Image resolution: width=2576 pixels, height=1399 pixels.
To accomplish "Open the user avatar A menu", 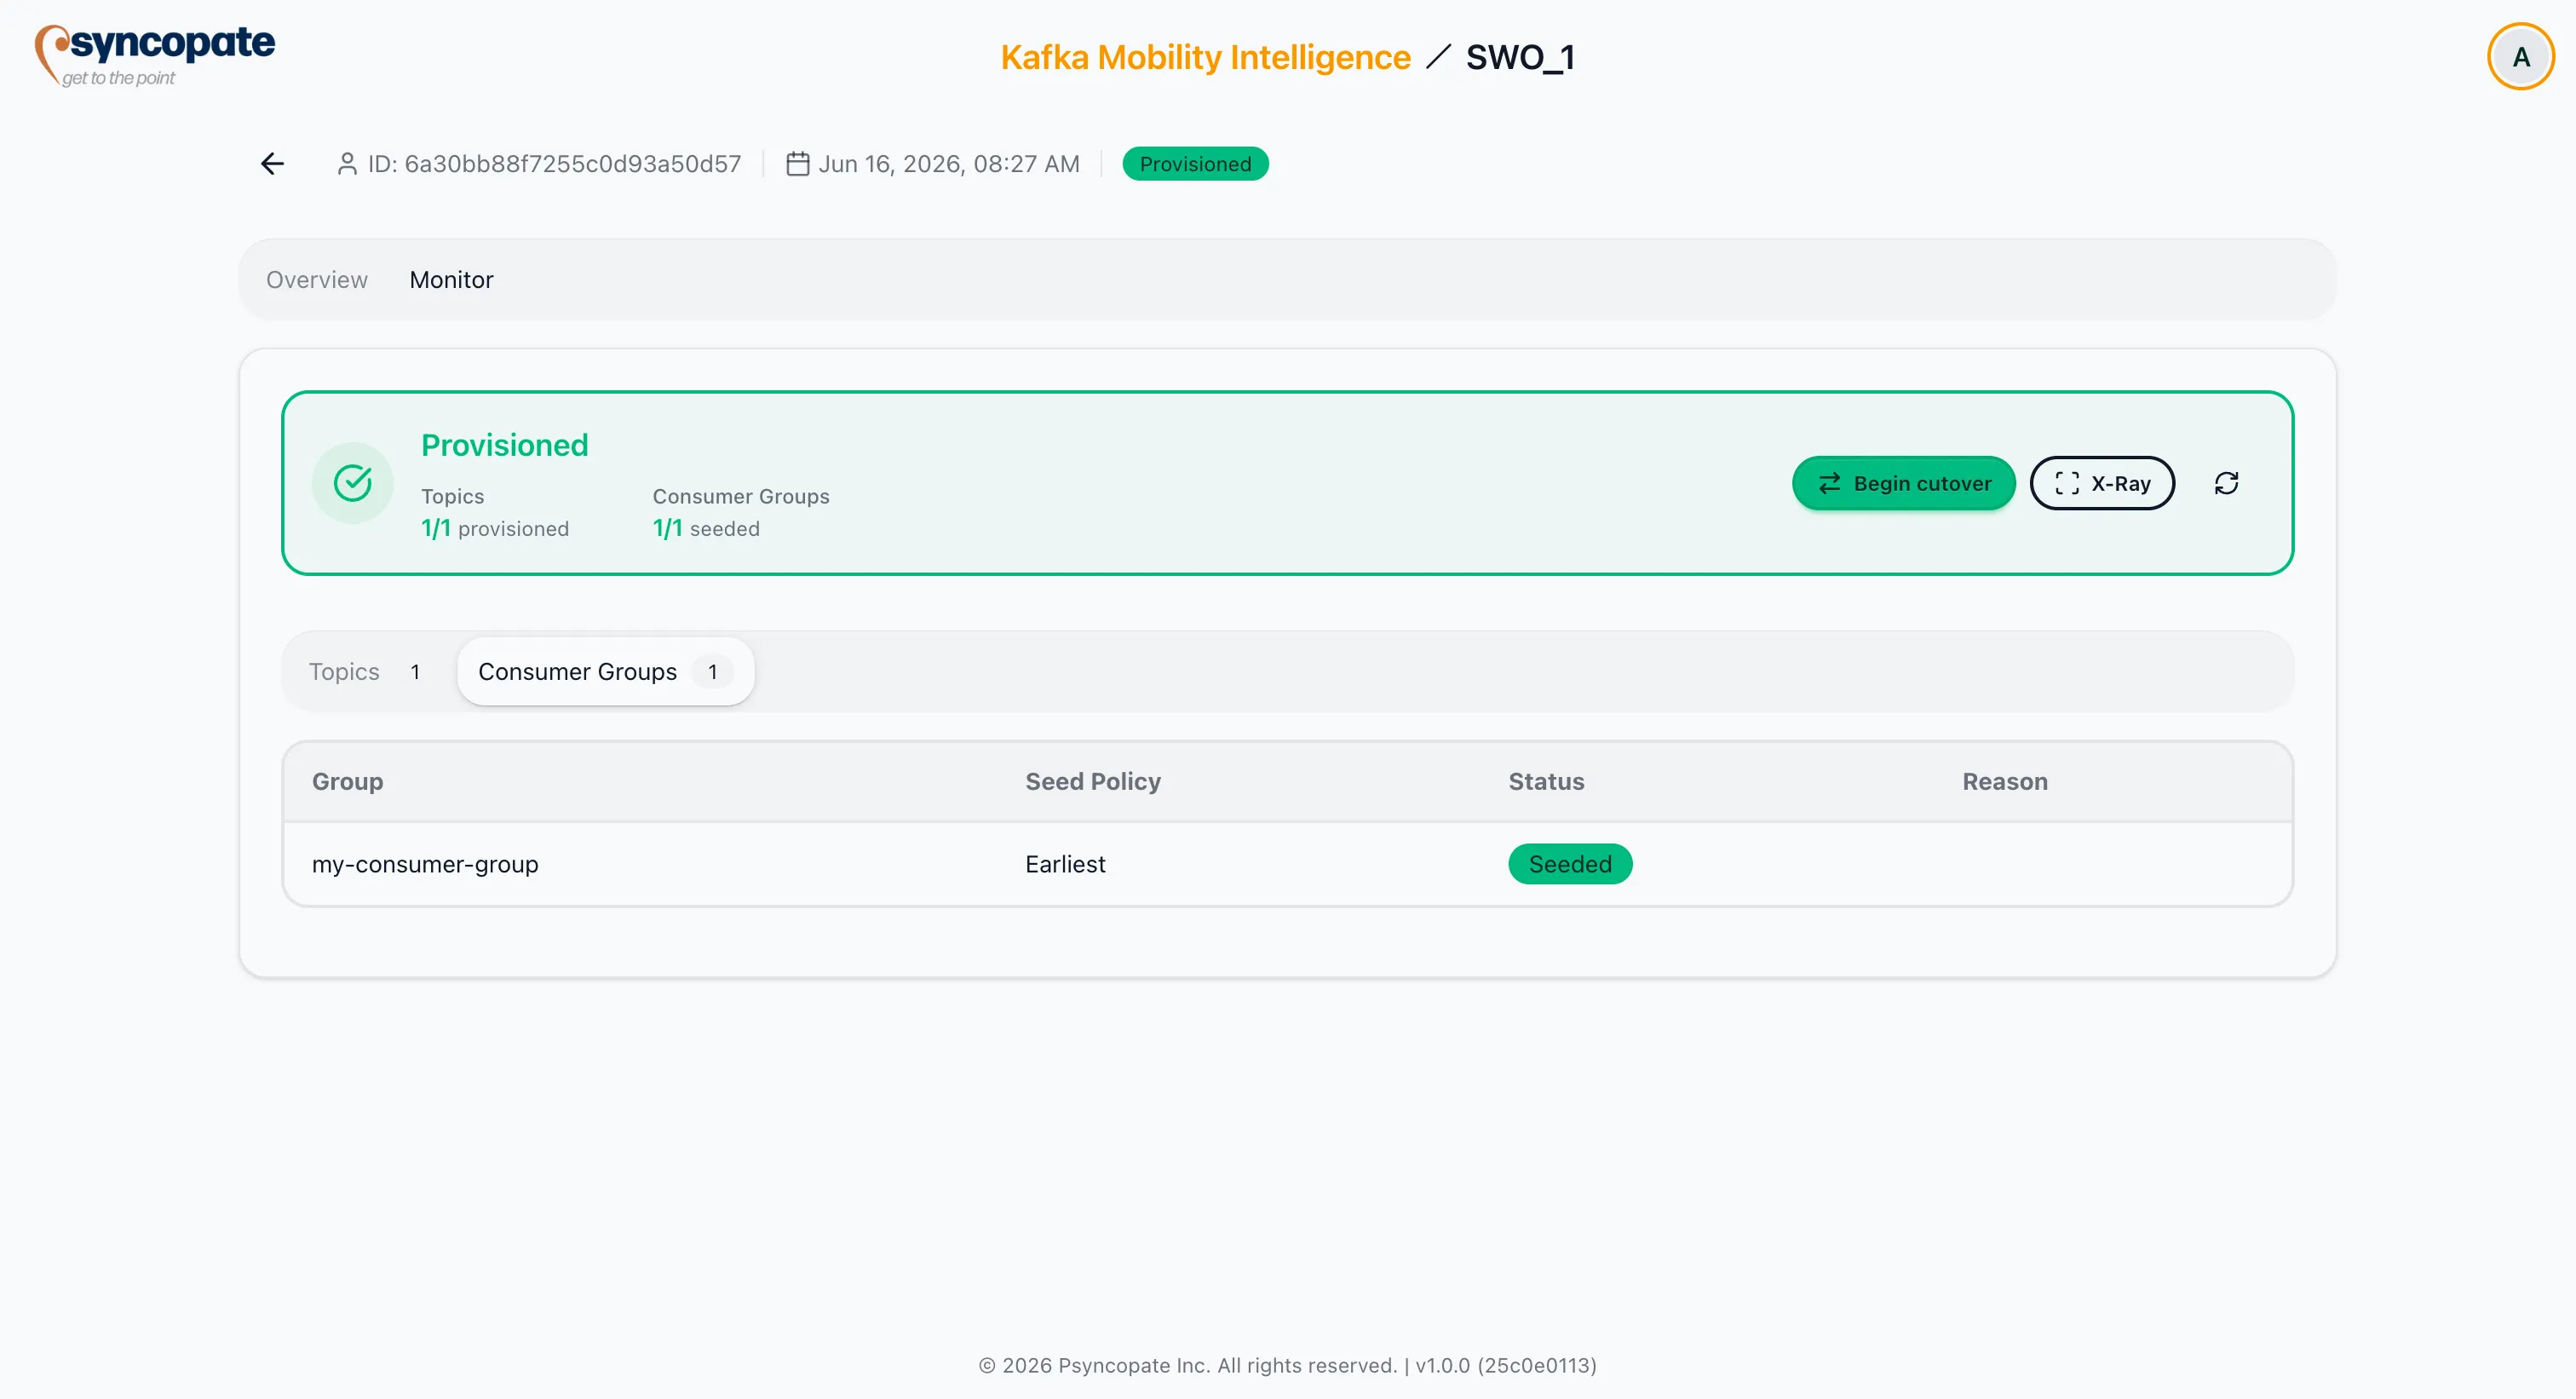I will click(x=2520, y=57).
